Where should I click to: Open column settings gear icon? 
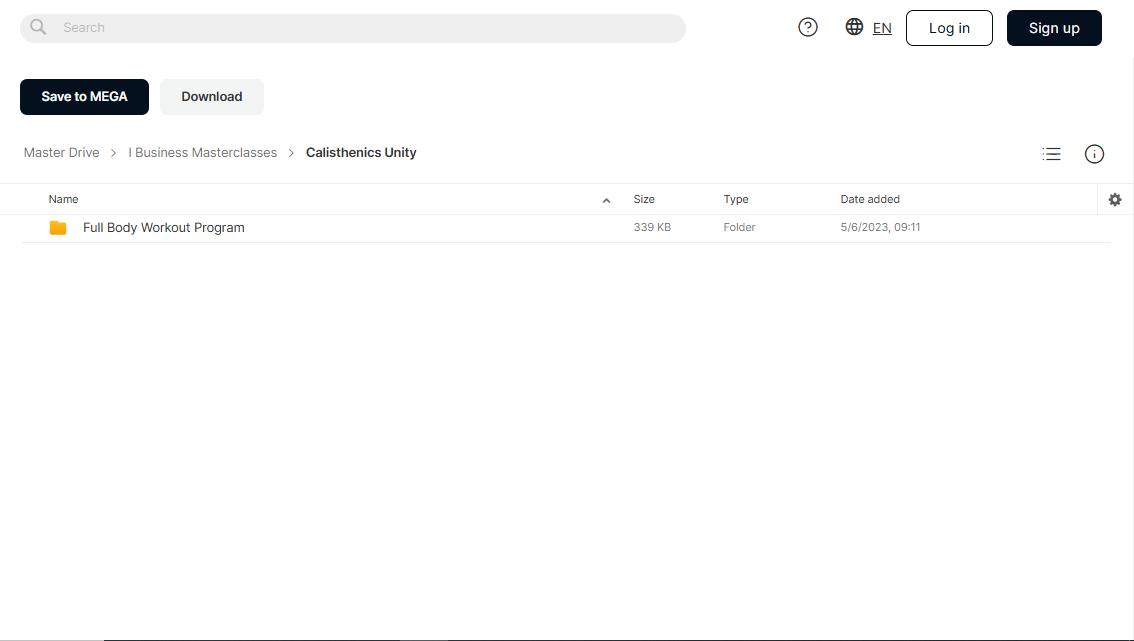[x=1115, y=200]
